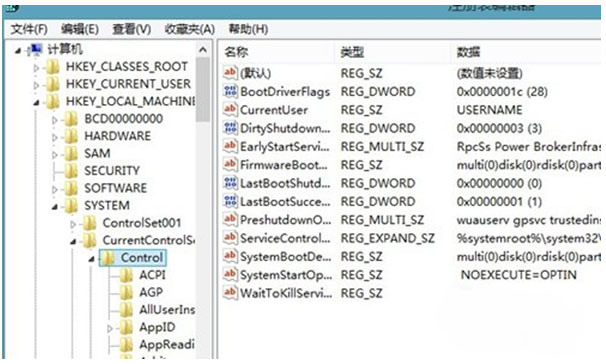This screenshot has height=364, width=606.
Task: Open the 编辑(E) menu
Action: 80,29
